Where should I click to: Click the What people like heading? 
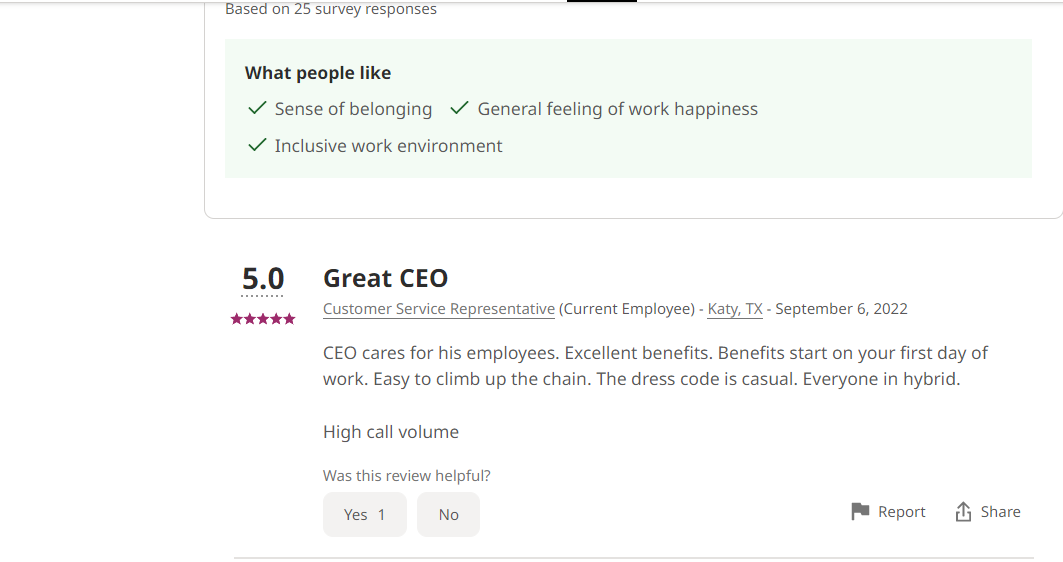coord(318,73)
